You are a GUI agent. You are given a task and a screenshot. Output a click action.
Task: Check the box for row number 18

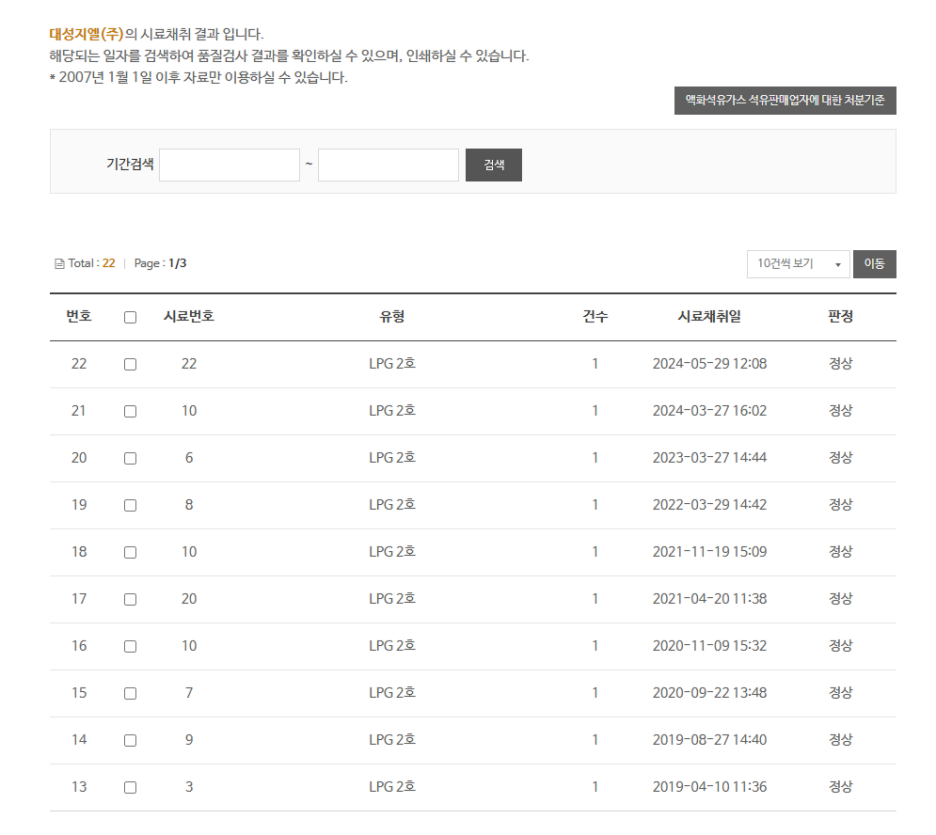tap(130, 552)
